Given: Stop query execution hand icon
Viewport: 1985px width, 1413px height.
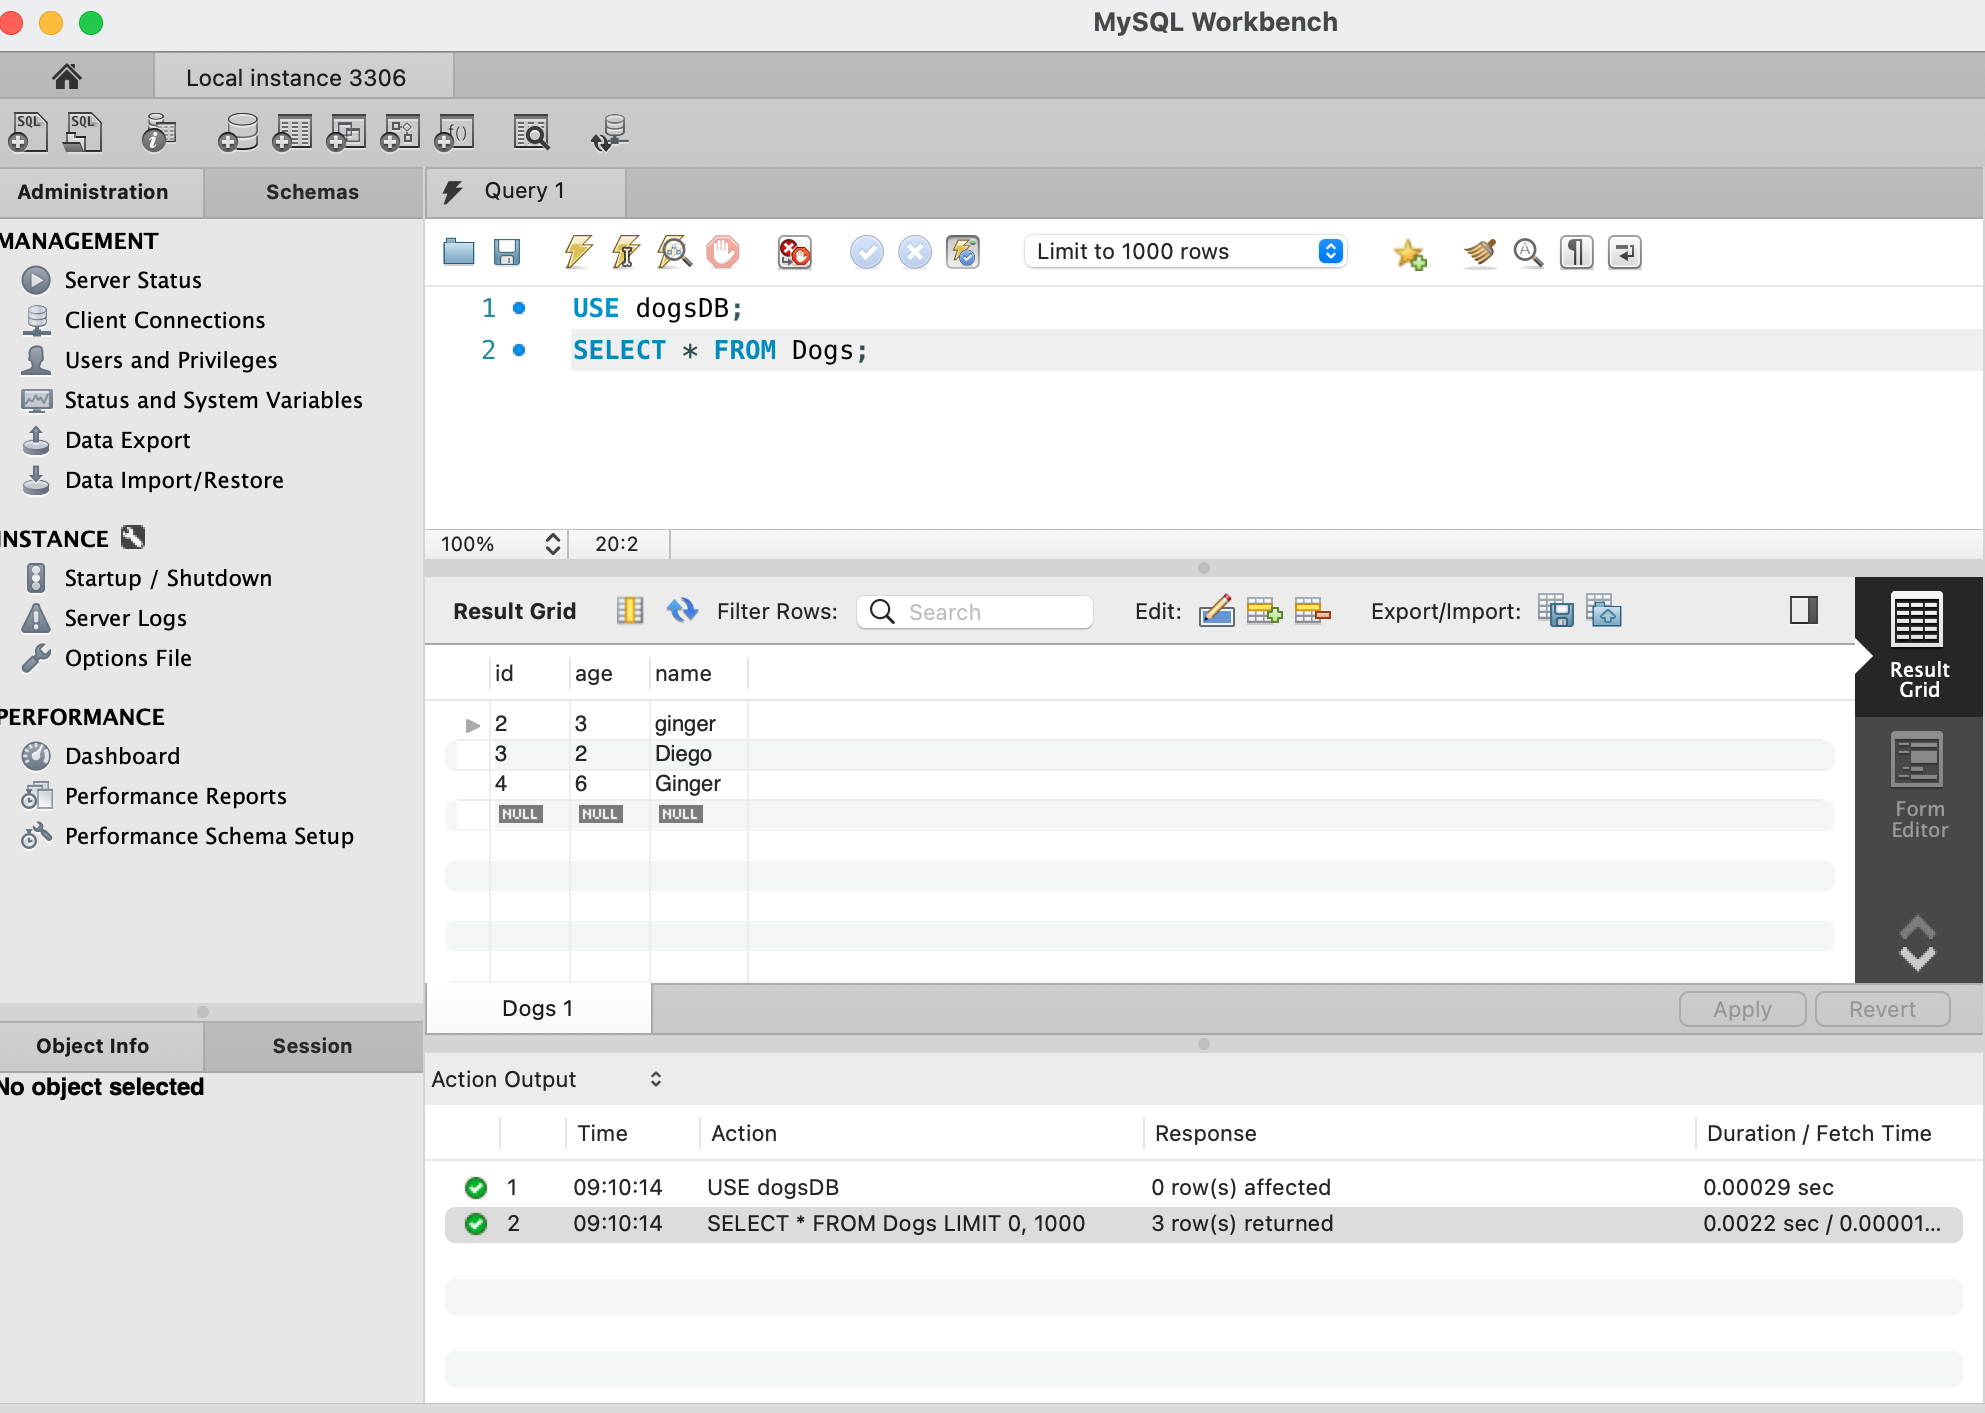Looking at the screenshot, I should click(x=723, y=252).
